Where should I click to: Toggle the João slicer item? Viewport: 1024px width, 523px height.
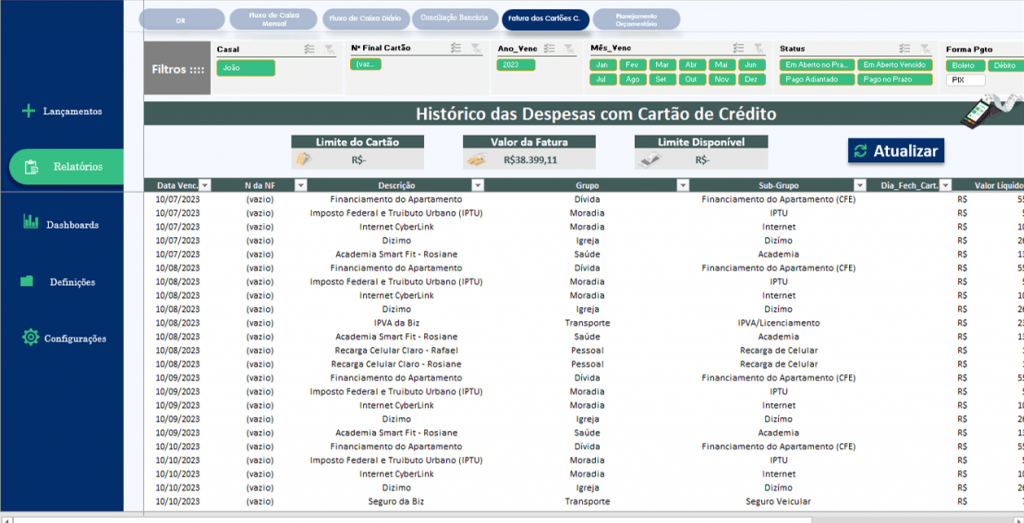[x=246, y=68]
